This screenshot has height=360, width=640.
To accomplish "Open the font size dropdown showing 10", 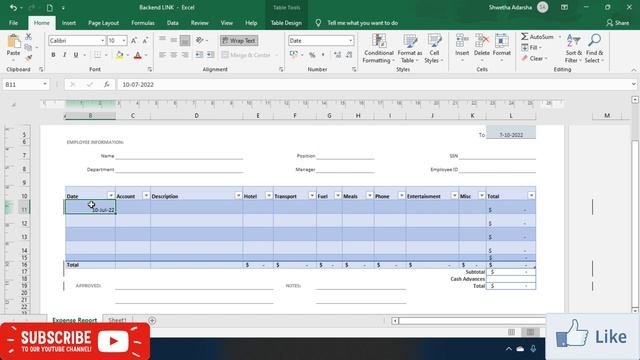I will [x=124, y=40].
